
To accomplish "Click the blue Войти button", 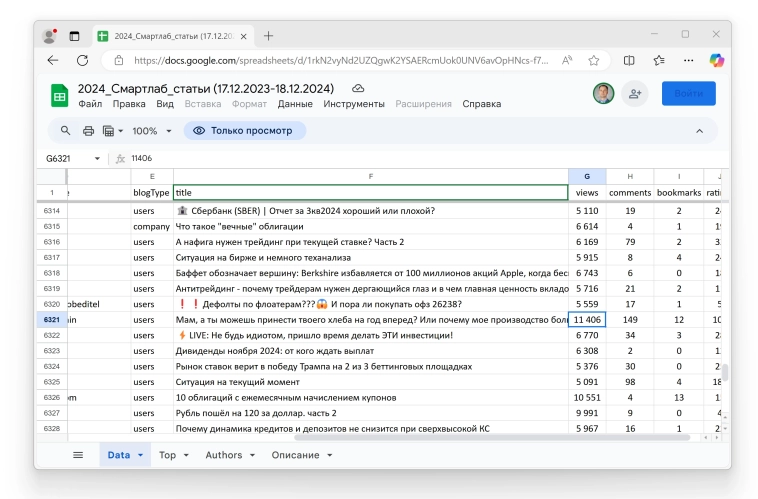I will click(x=688, y=93).
